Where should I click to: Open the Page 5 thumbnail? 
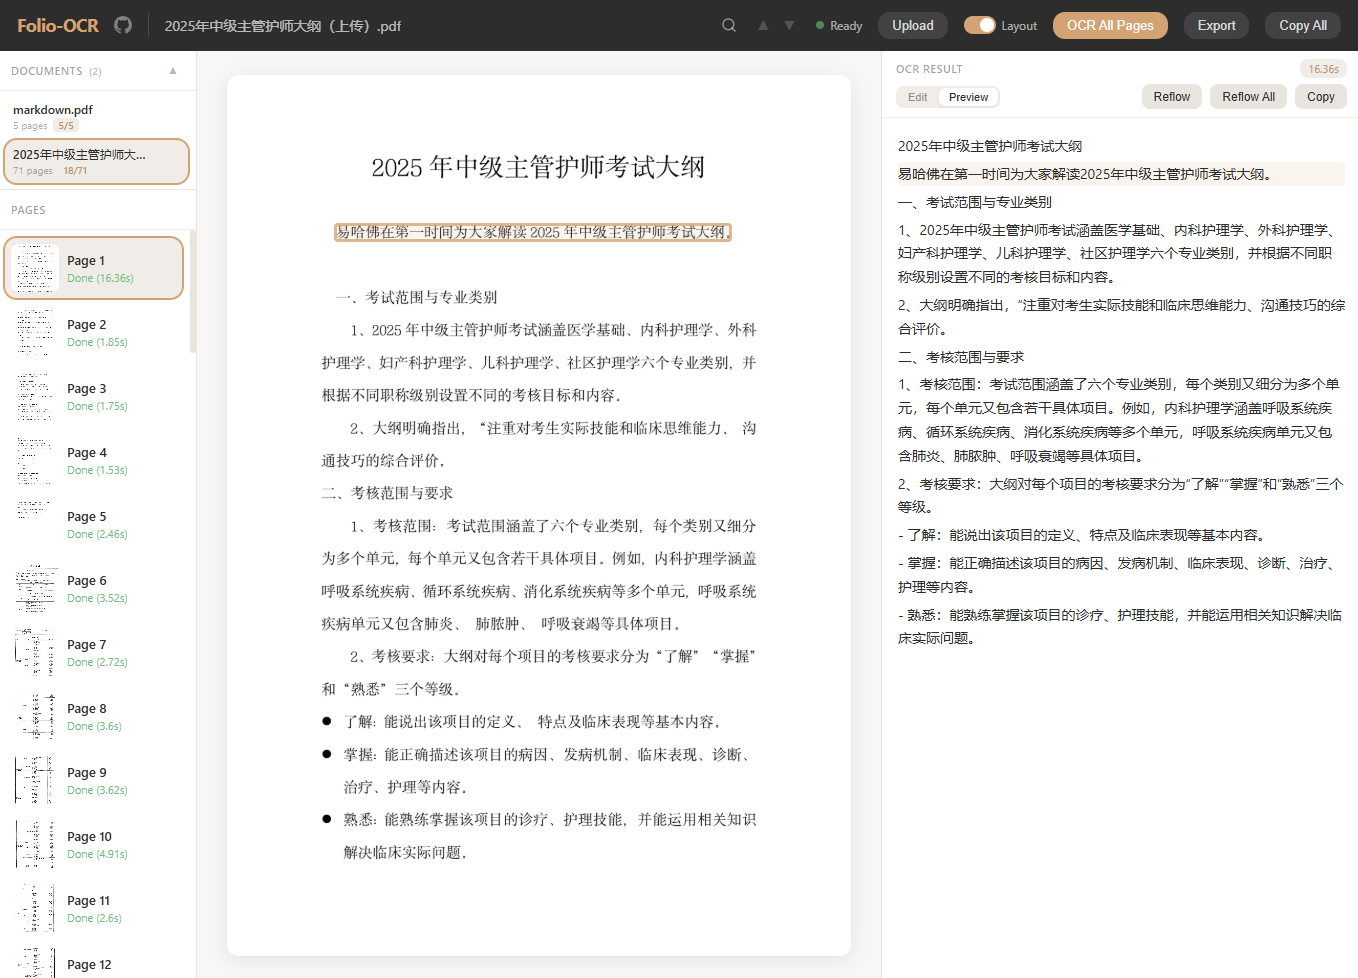tap(93, 524)
